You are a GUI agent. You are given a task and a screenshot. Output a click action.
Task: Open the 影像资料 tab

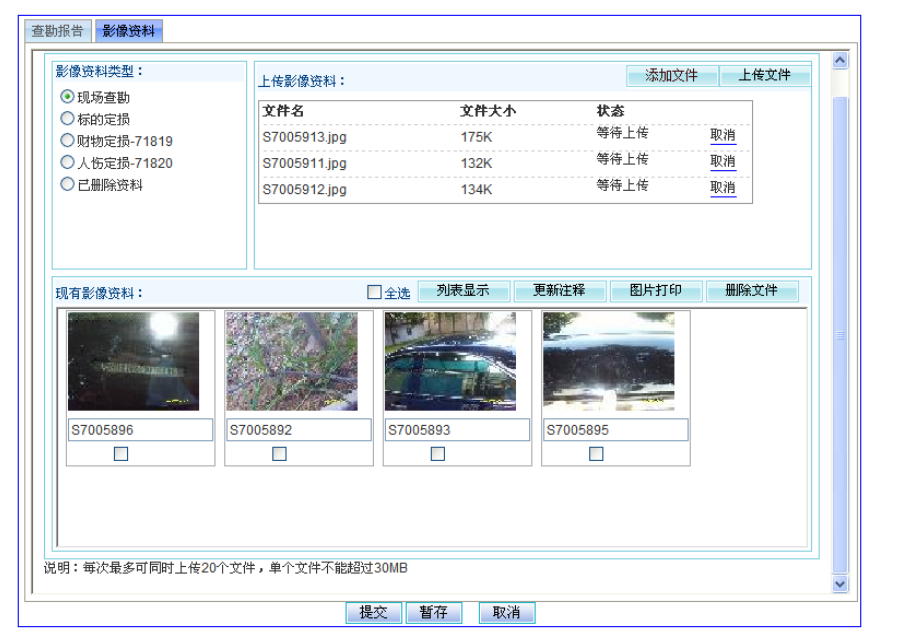[128, 31]
